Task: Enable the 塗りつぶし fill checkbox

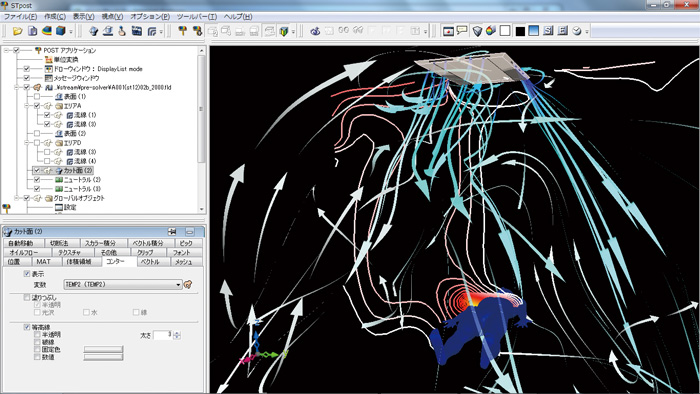Action: [27, 297]
